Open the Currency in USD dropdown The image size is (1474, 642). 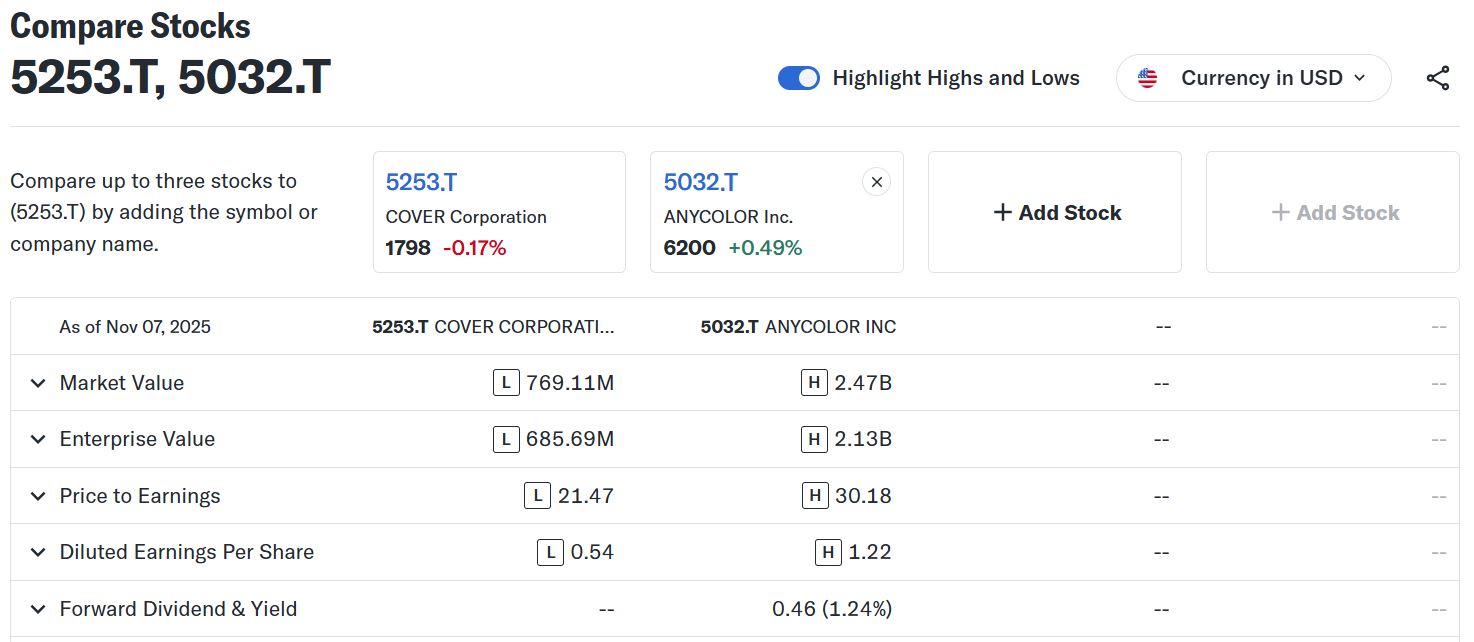tap(1254, 78)
